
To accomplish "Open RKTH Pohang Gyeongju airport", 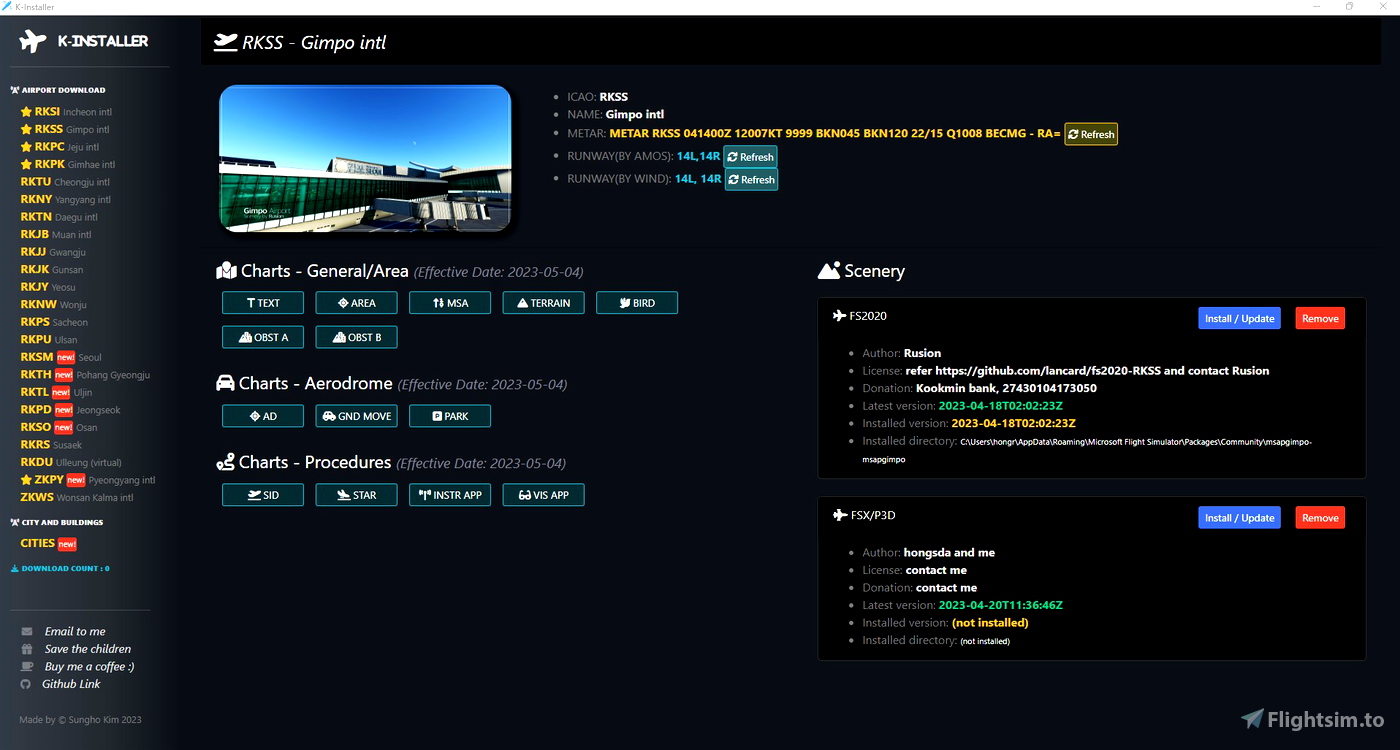I will [x=85, y=375].
